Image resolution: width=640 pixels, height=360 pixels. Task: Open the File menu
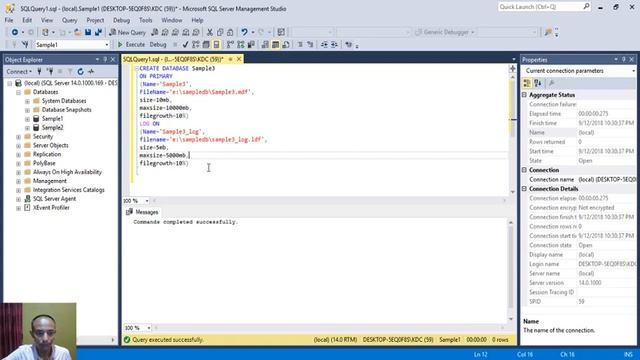click(9, 20)
